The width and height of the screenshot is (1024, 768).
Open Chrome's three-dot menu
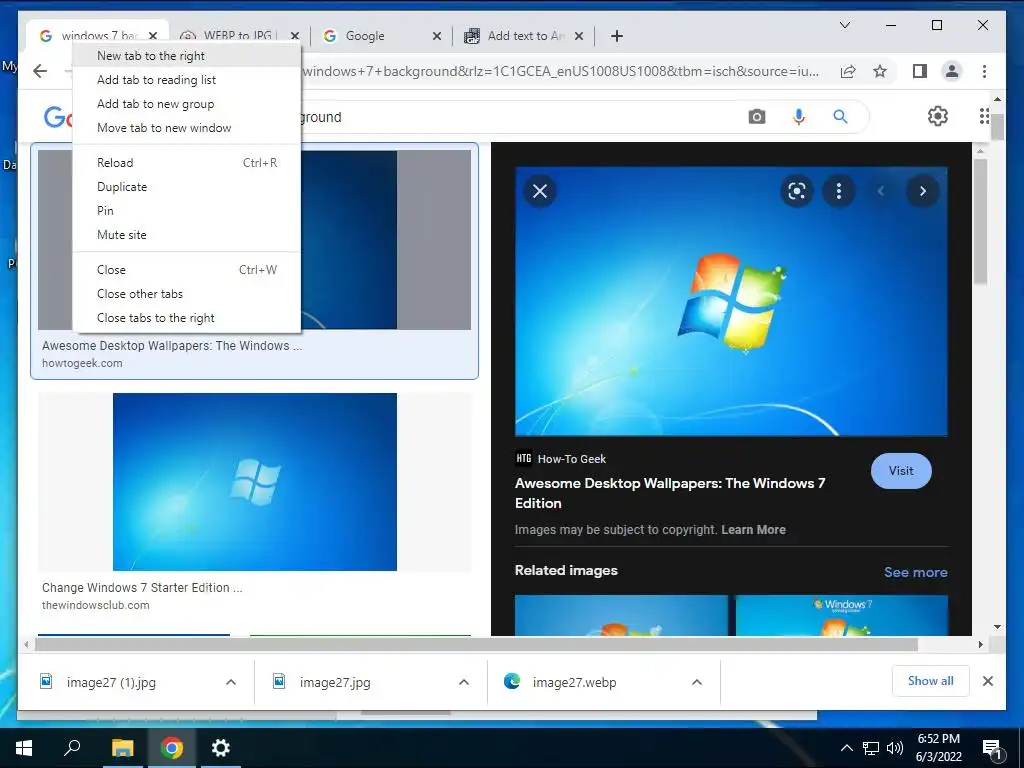[984, 71]
